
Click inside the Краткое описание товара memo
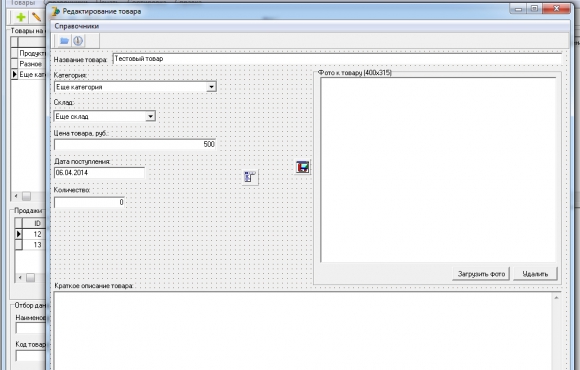[x=303, y=330]
